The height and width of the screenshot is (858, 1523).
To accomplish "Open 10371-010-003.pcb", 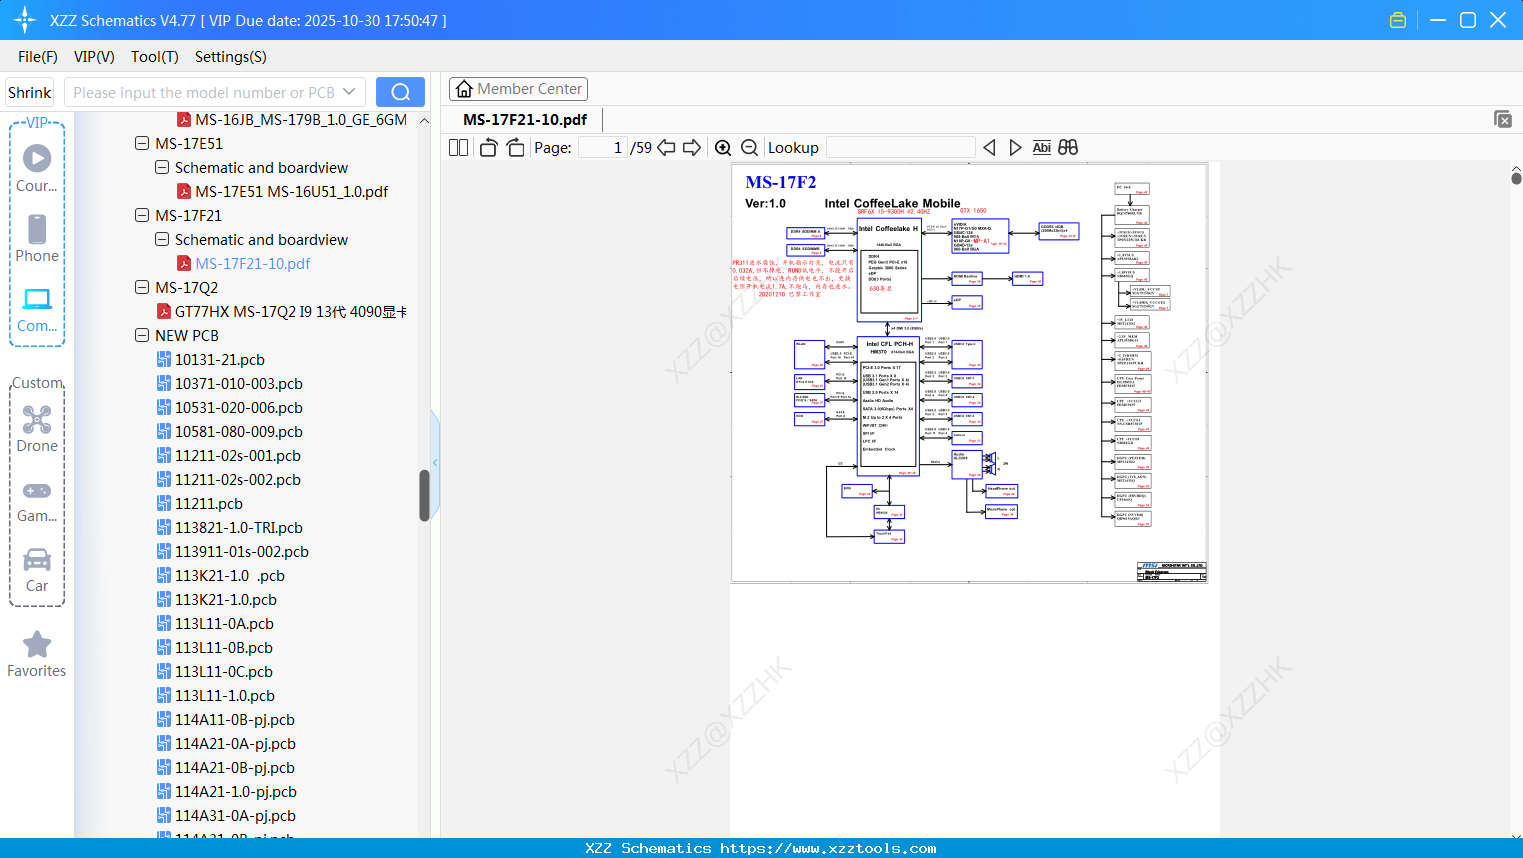I will coord(239,383).
